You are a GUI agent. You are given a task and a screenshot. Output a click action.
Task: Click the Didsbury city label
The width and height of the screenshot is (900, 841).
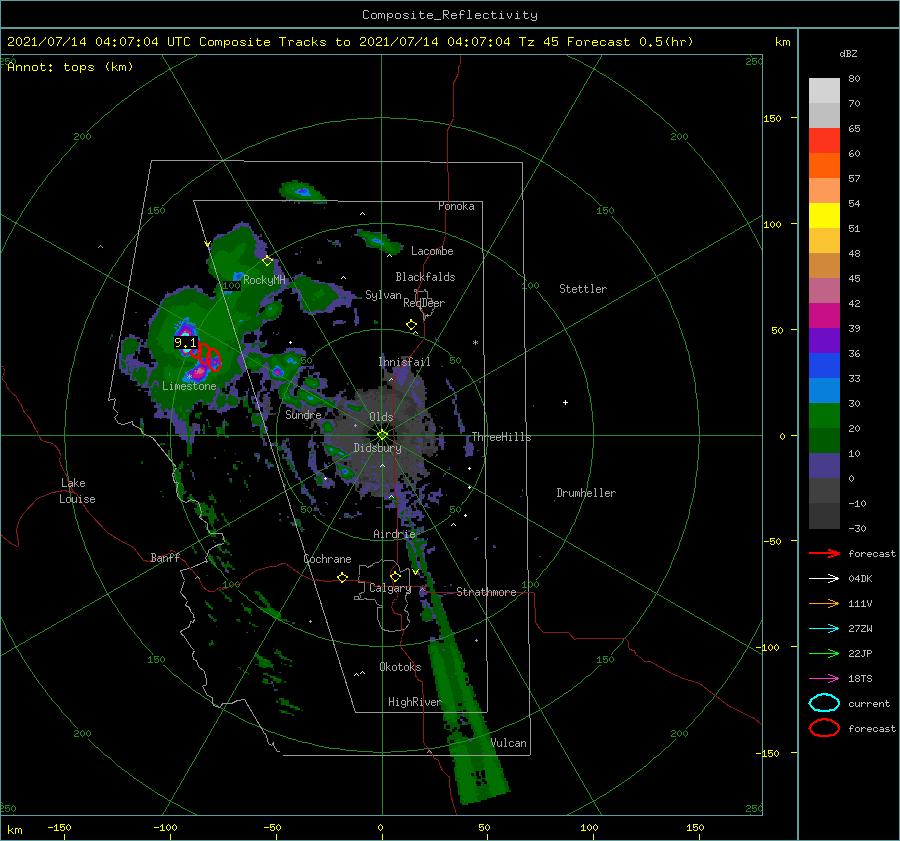(378, 448)
